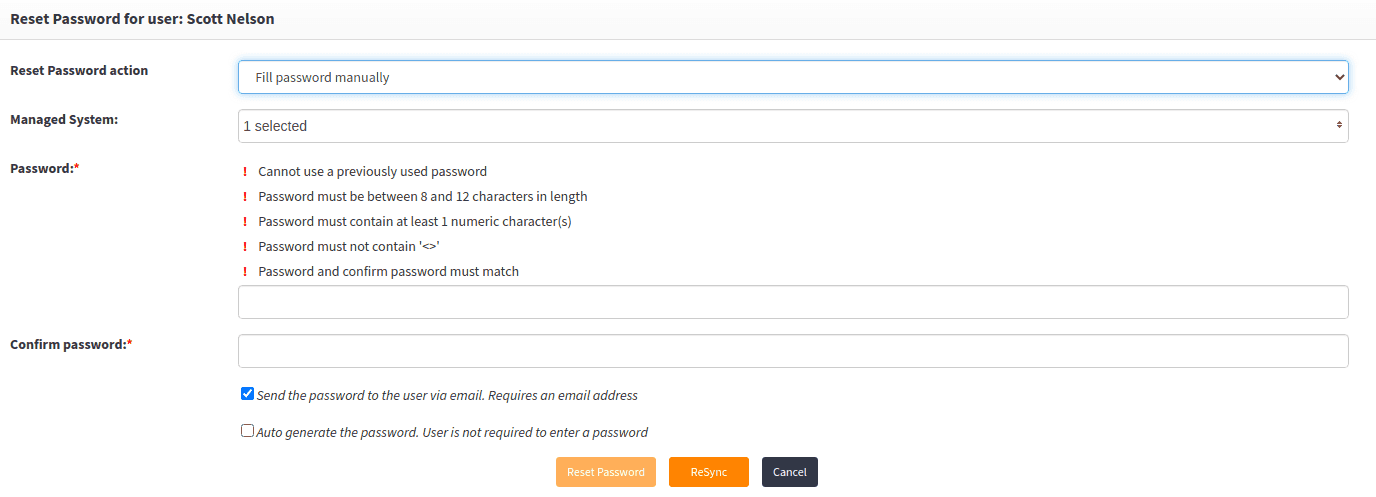This screenshot has height=497, width=1376.
Task: Click the 'Reset Password action' label
Action: pyautogui.click(x=79, y=71)
